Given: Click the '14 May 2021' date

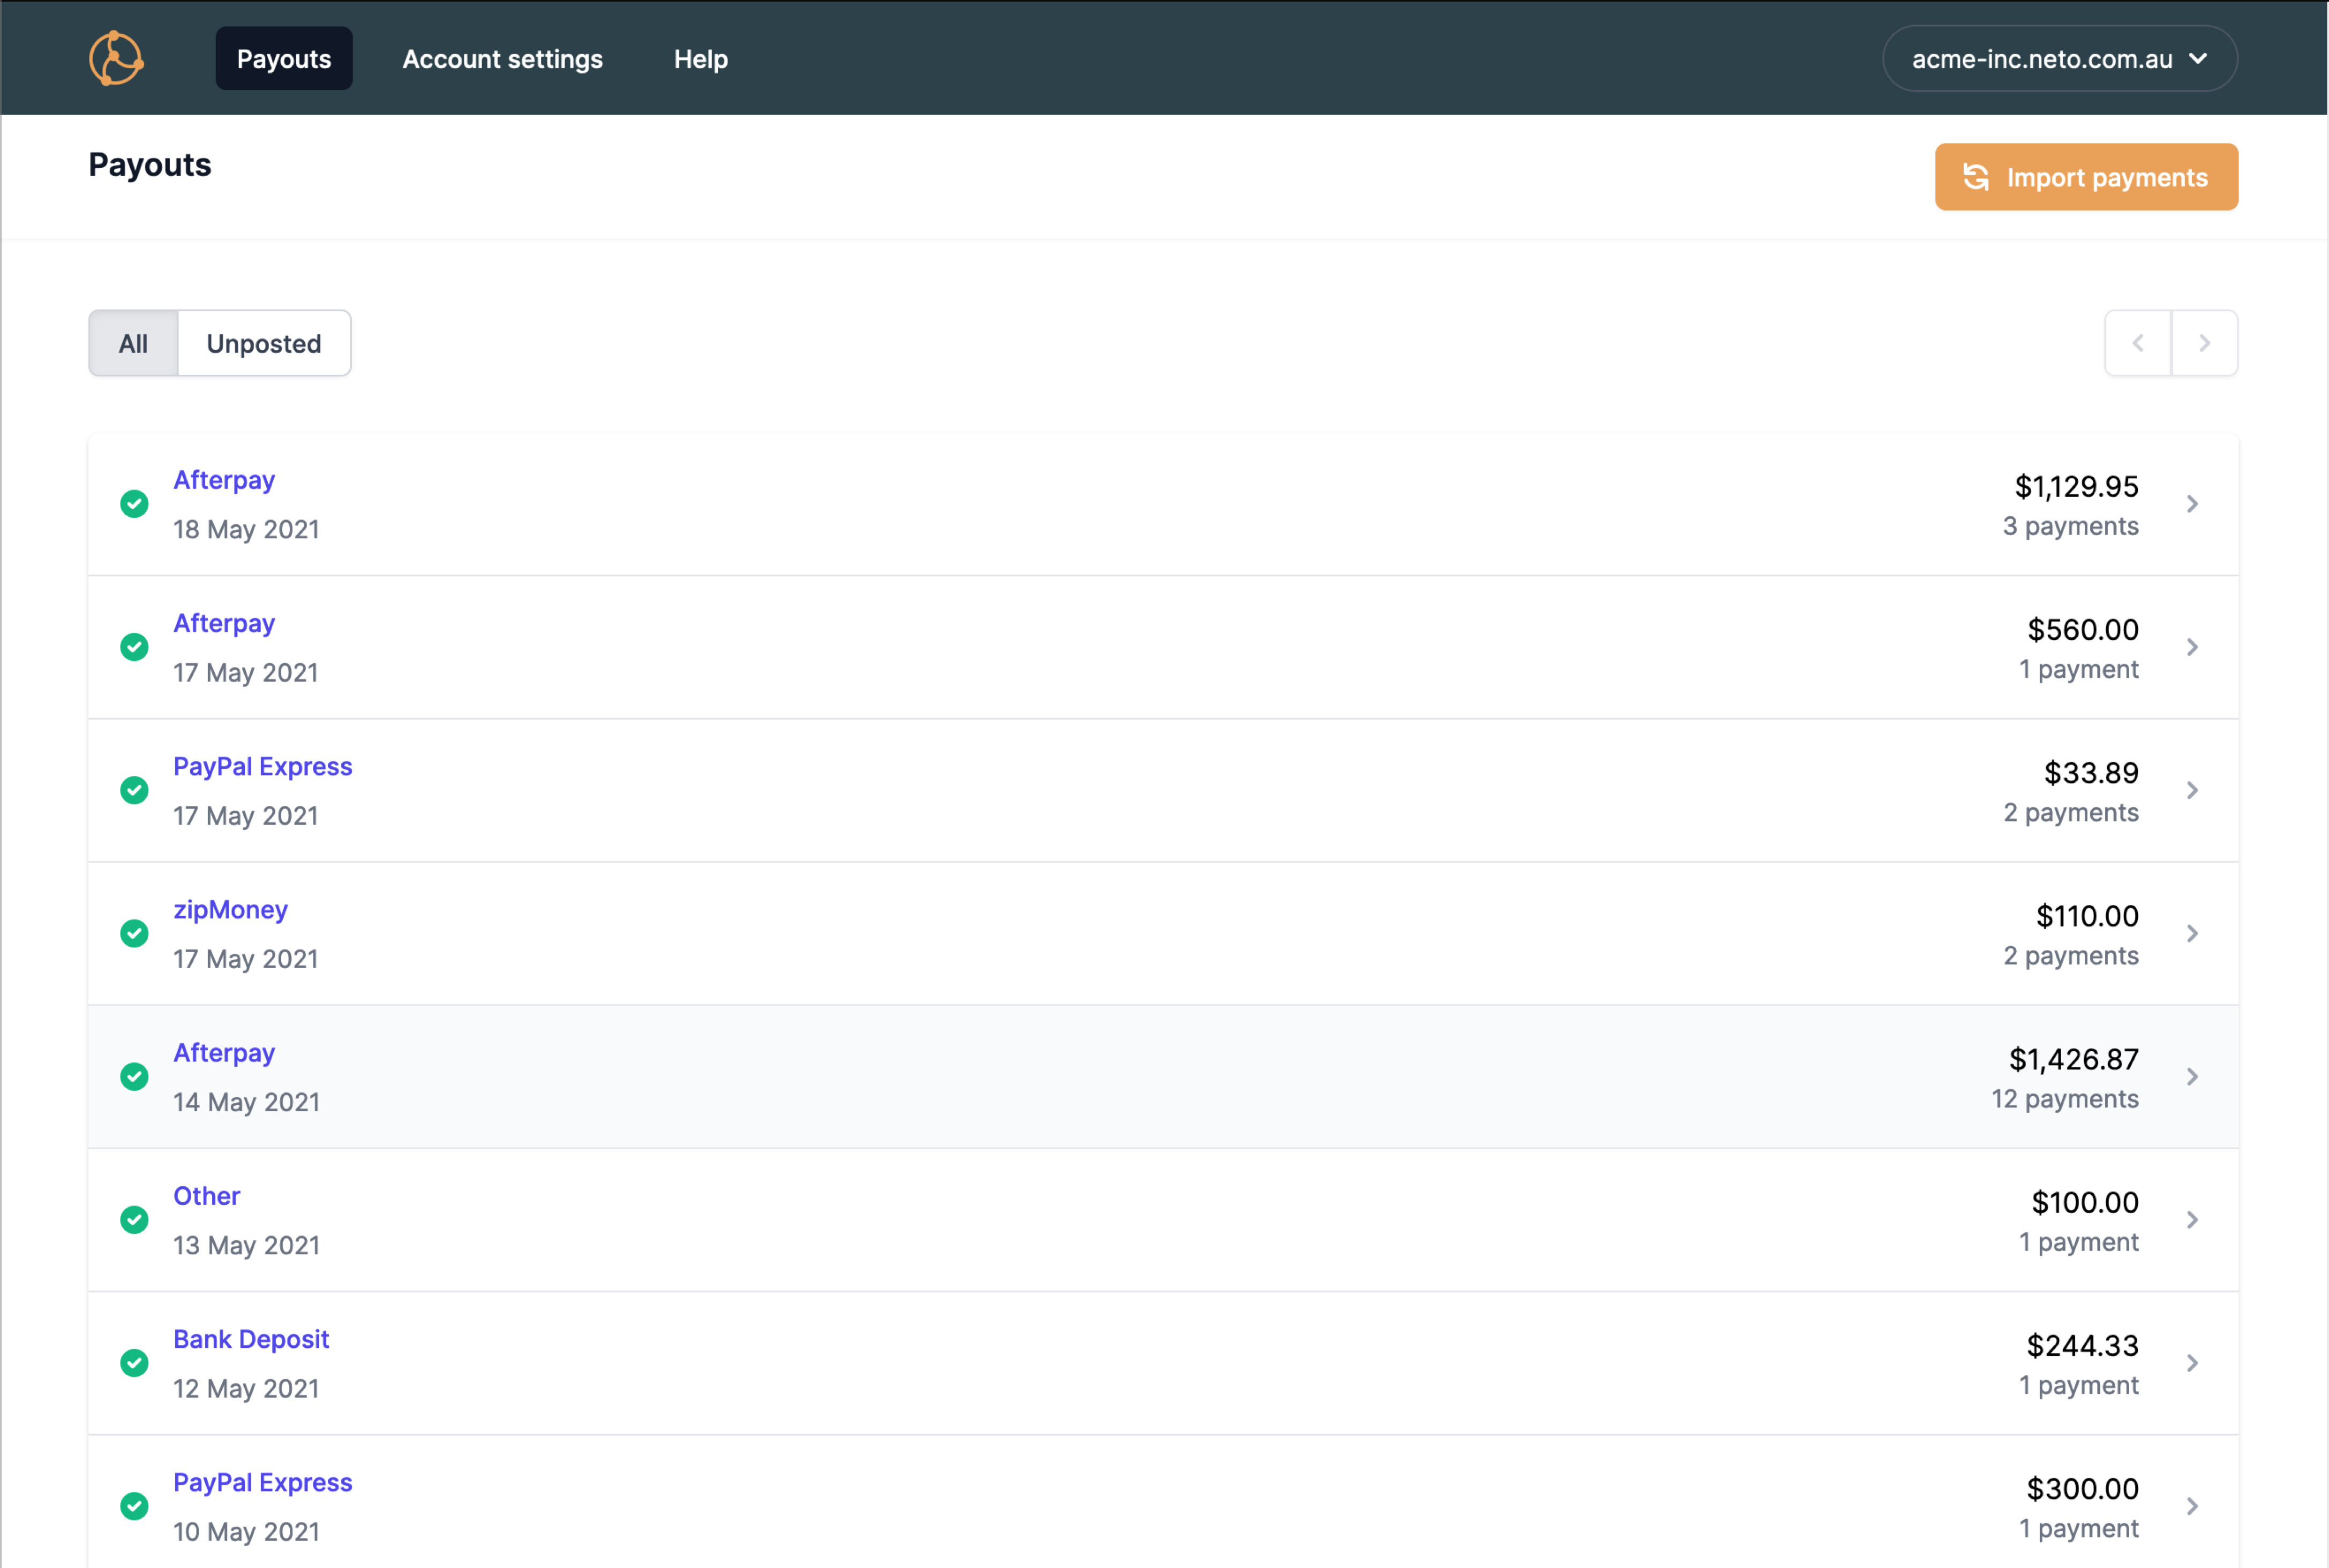Looking at the screenshot, I should coord(246,1102).
